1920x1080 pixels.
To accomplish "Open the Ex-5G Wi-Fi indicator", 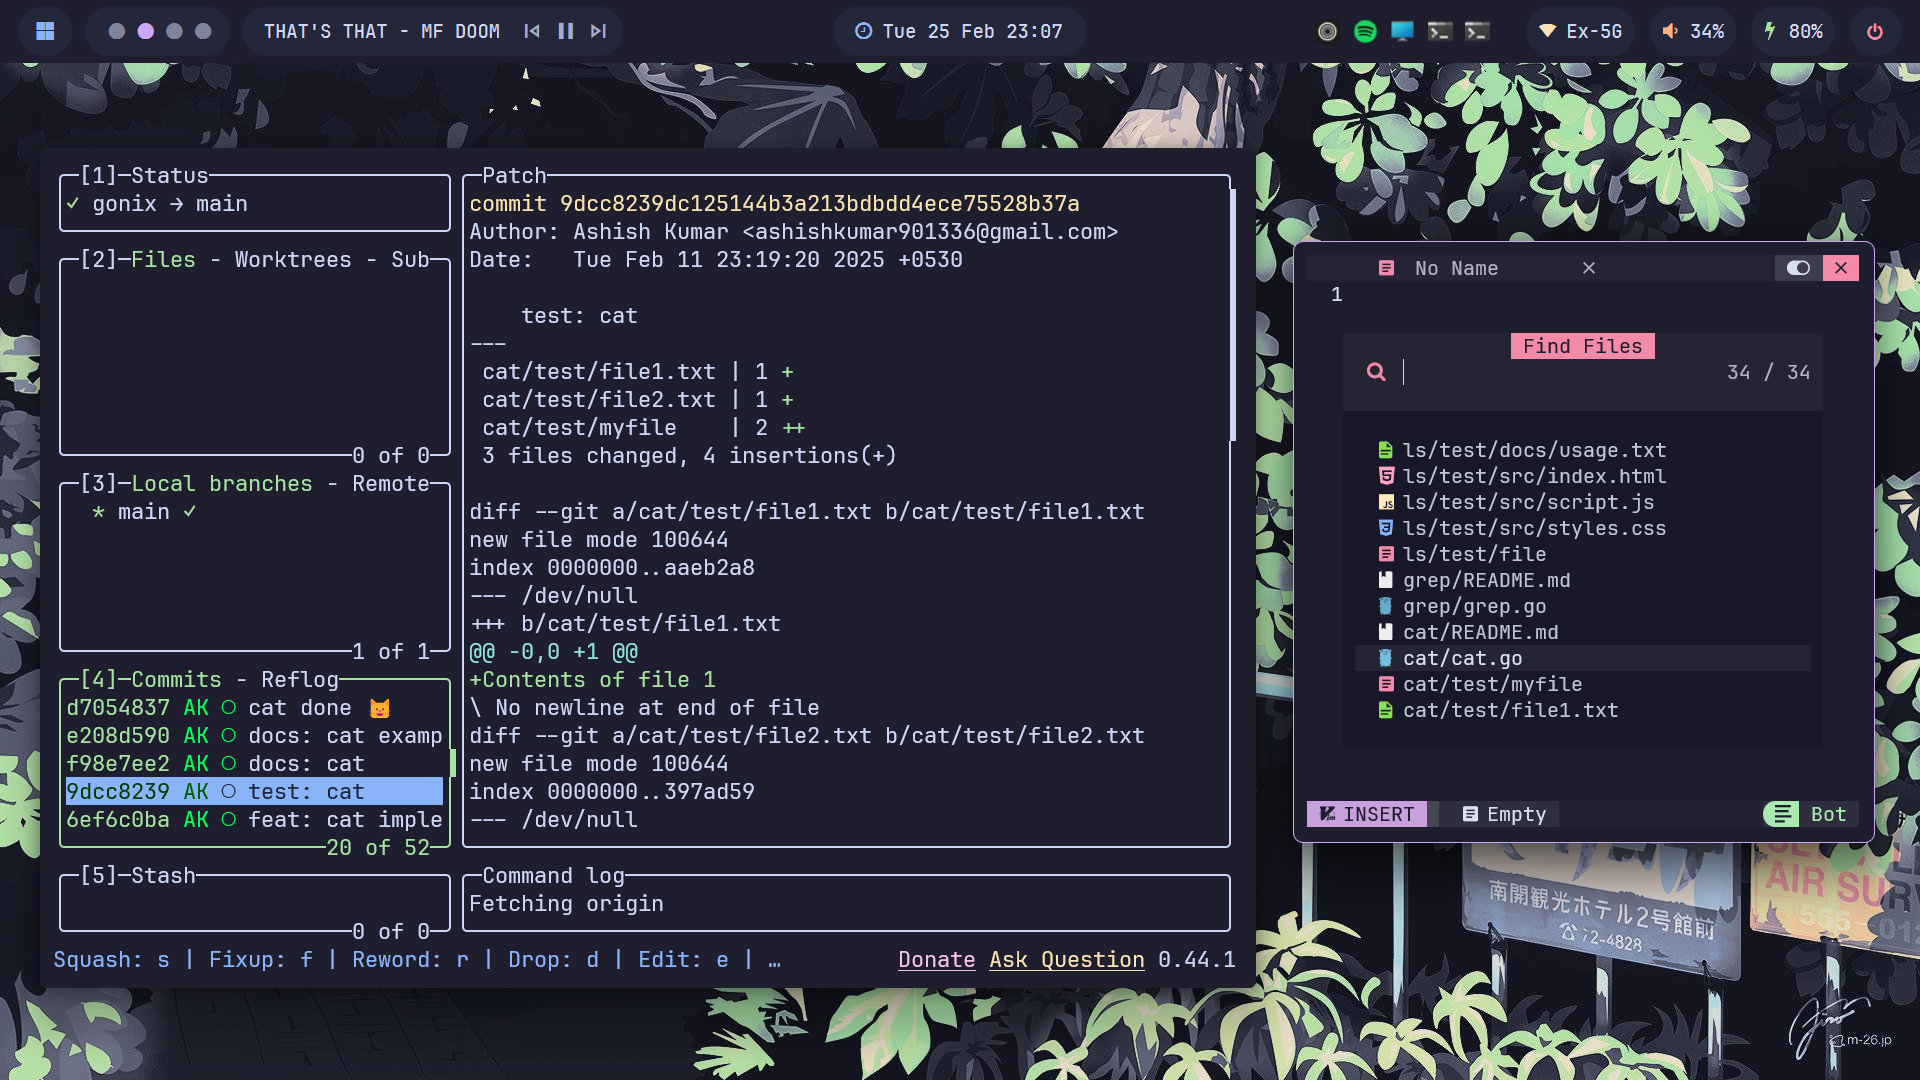I will pos(1580,31).
